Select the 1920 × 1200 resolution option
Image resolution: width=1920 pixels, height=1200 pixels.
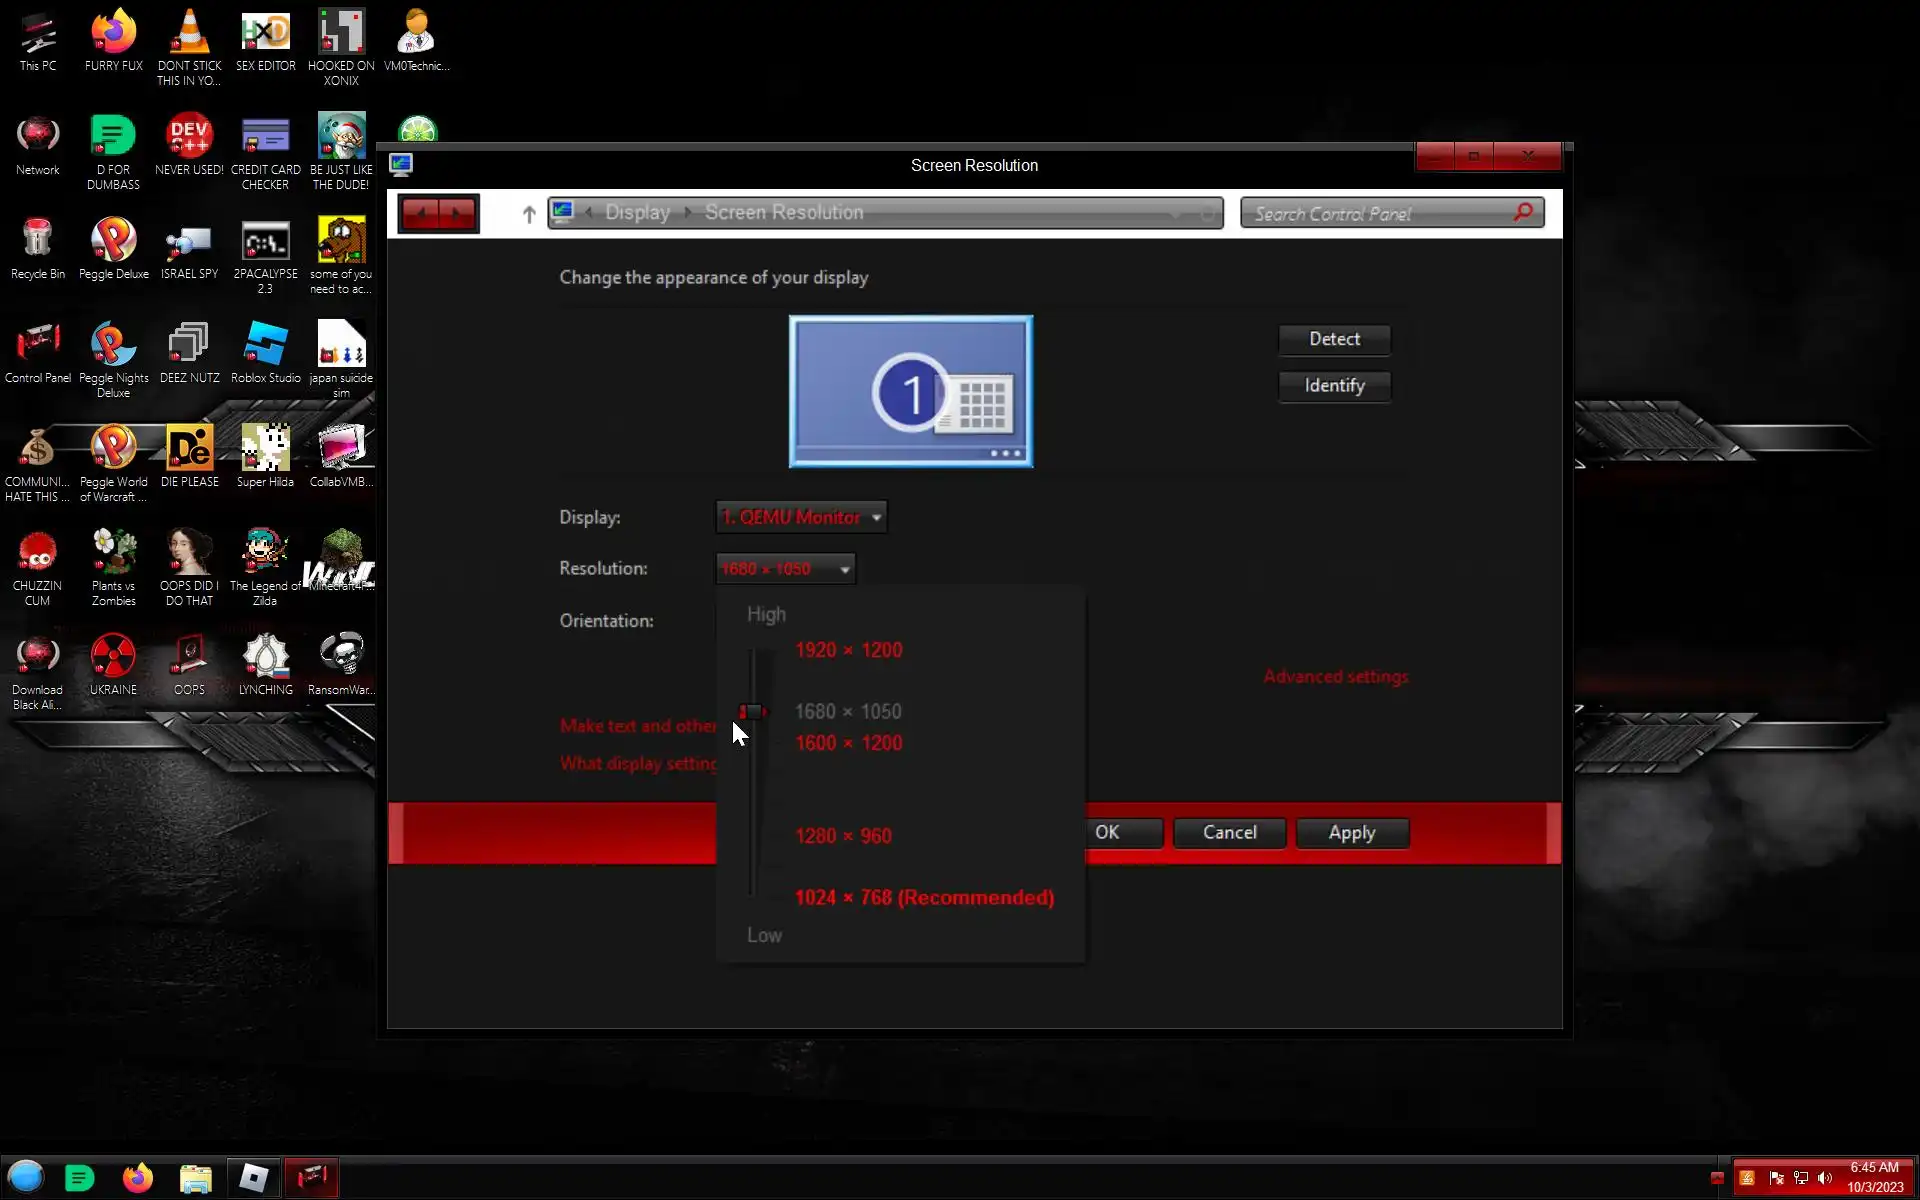pos(848,650)
